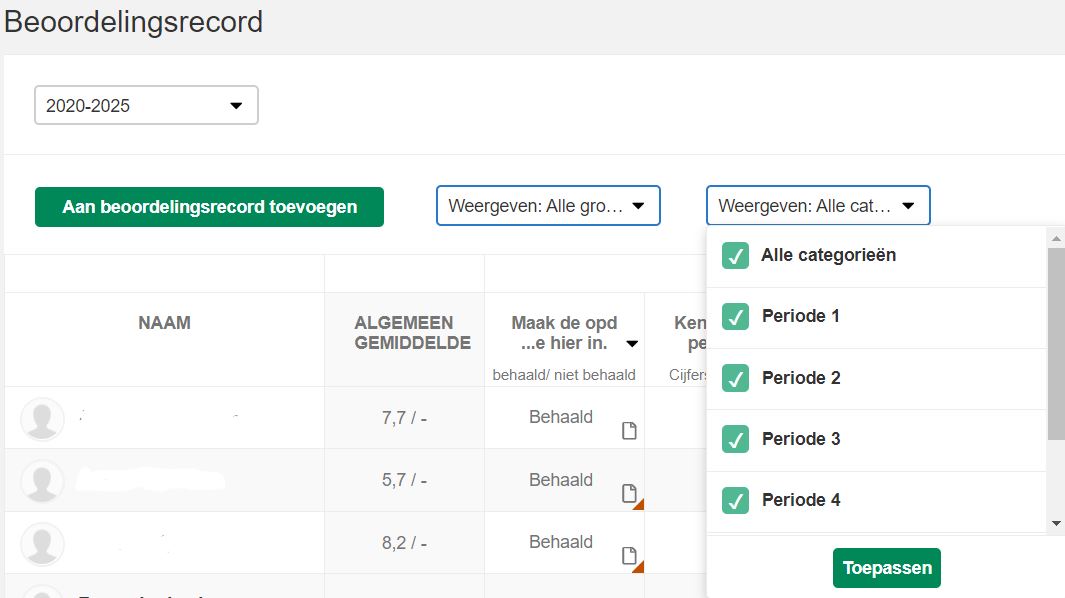The height and width of the screenshot is (598, 1065).
Task: Toggle the Periode 3 checkbox
Action: tap(735, 439)
